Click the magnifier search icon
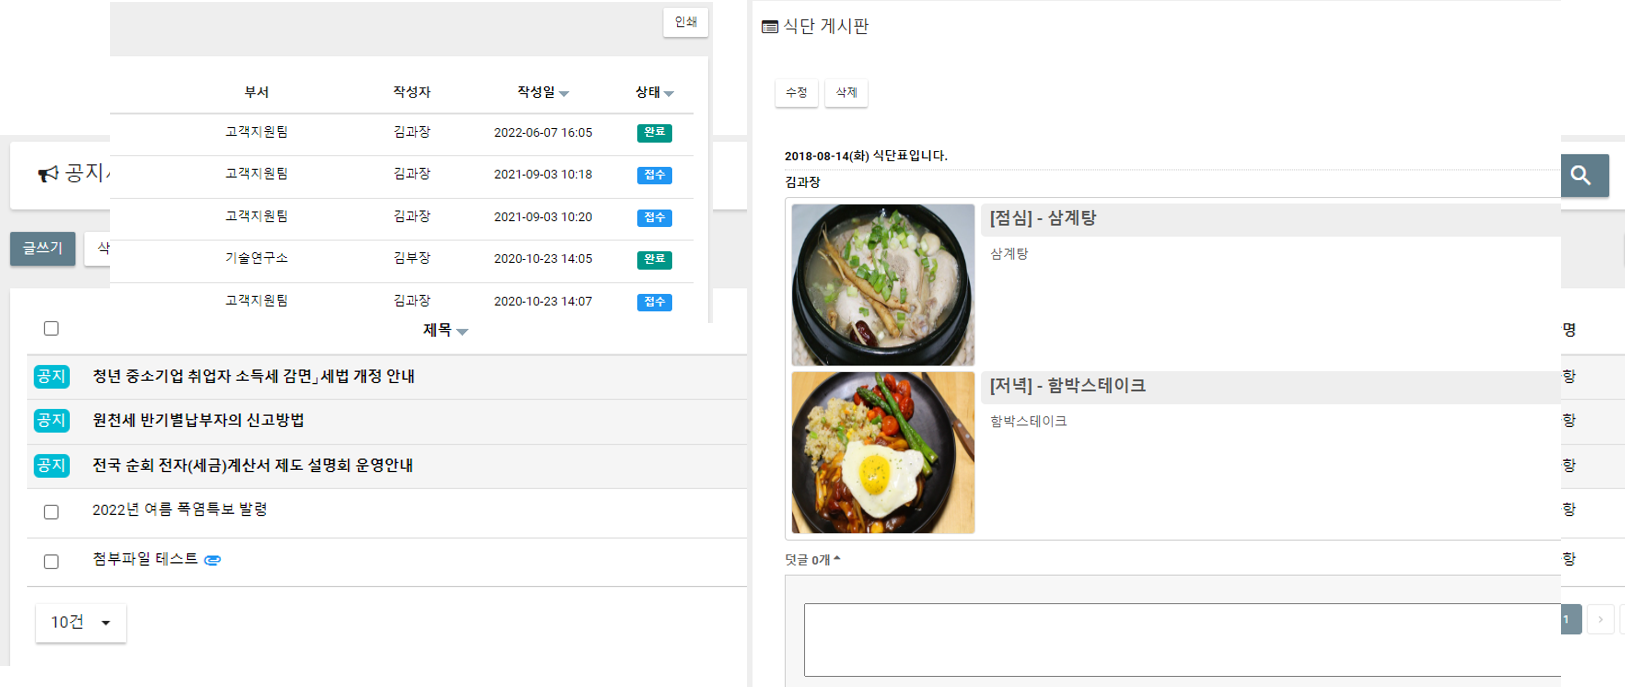The width and height of the screenshot is (1625, 687). click(x=1581, y=176)
